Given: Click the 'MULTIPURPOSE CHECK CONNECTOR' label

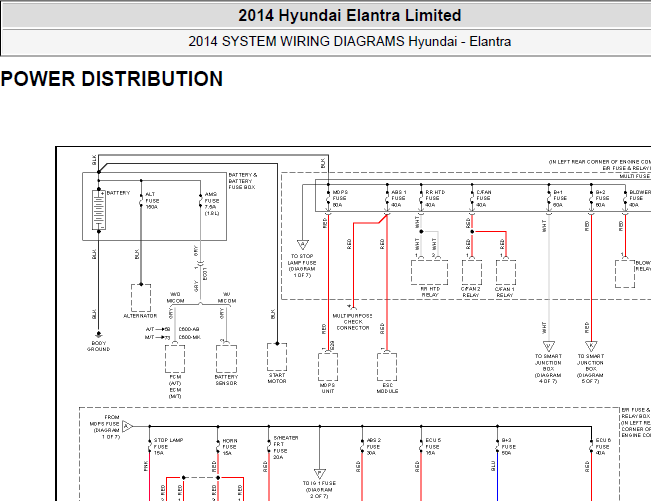Looking at the screenshot, I should pyautogui.click(x=353, y=322).
